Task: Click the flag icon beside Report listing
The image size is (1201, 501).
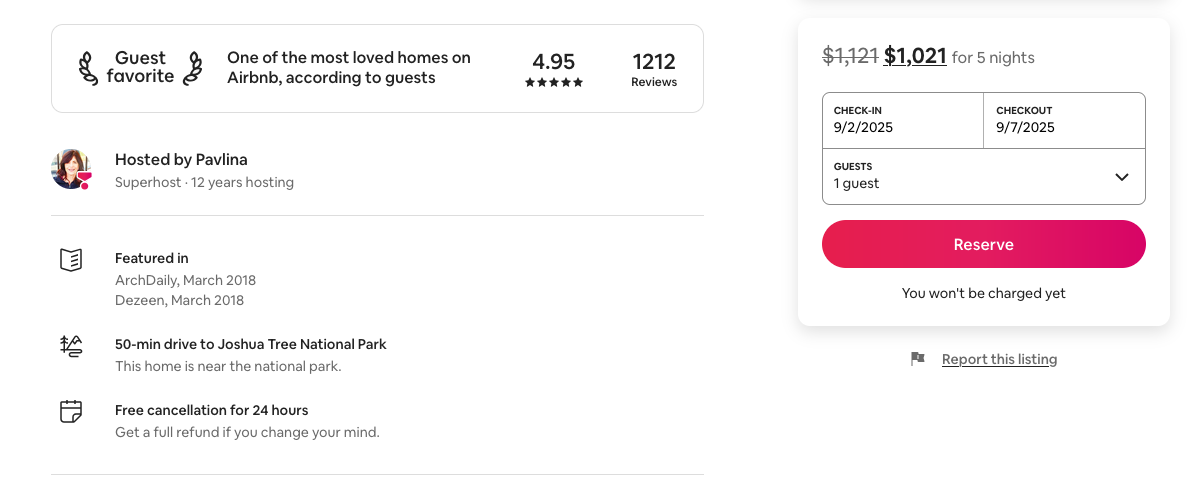Action: [917, 359]
